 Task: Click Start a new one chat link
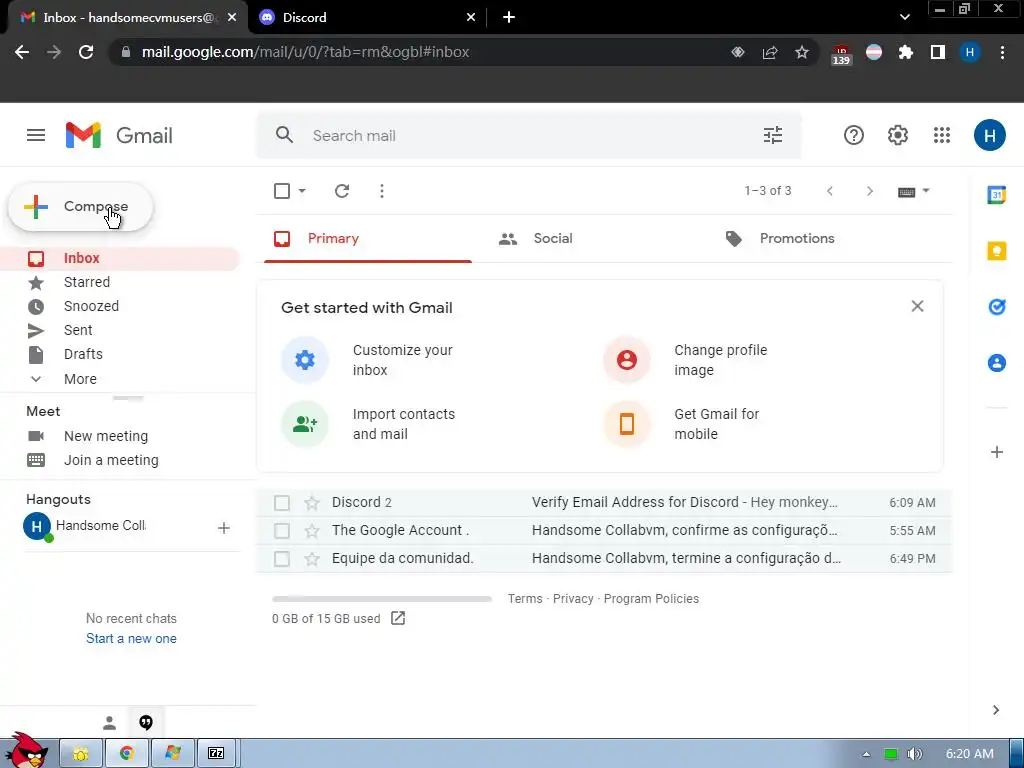(131, 638)
